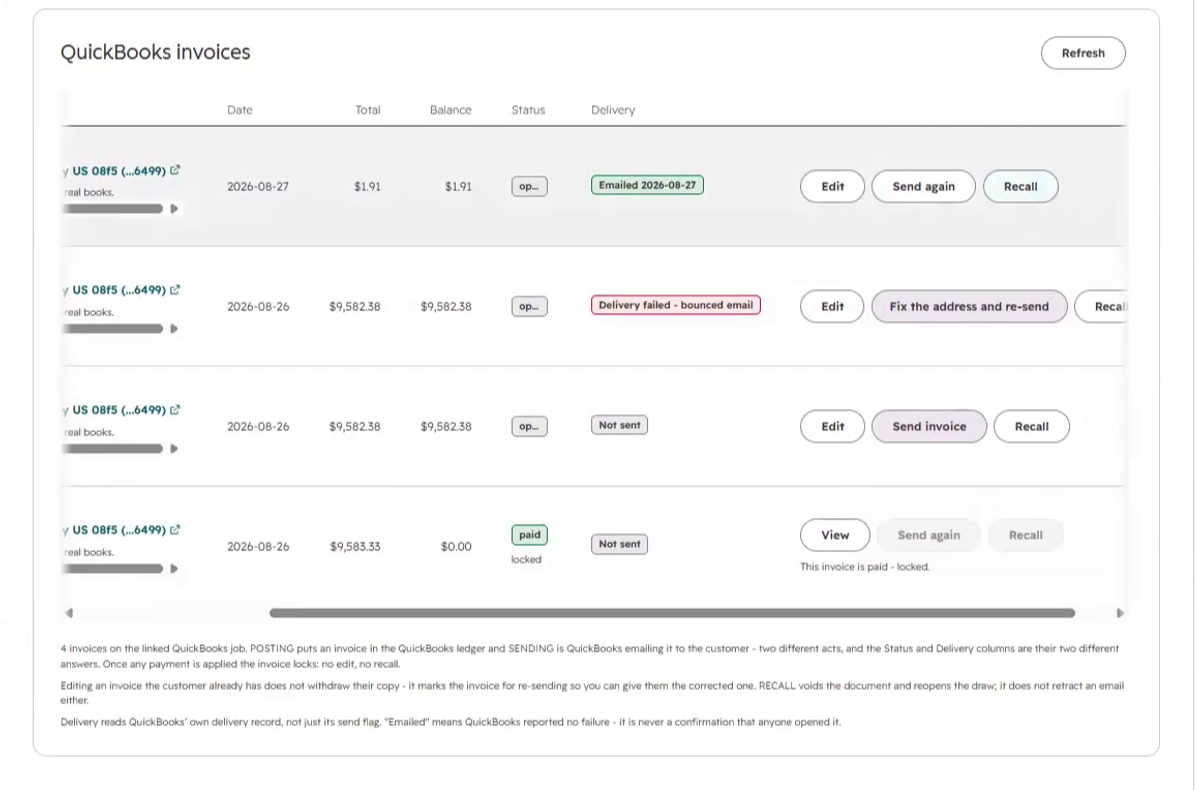Viewport: 1195px width, 790px height.
Task: Click the table's left scroll arrow
Action: pos(69,612)
